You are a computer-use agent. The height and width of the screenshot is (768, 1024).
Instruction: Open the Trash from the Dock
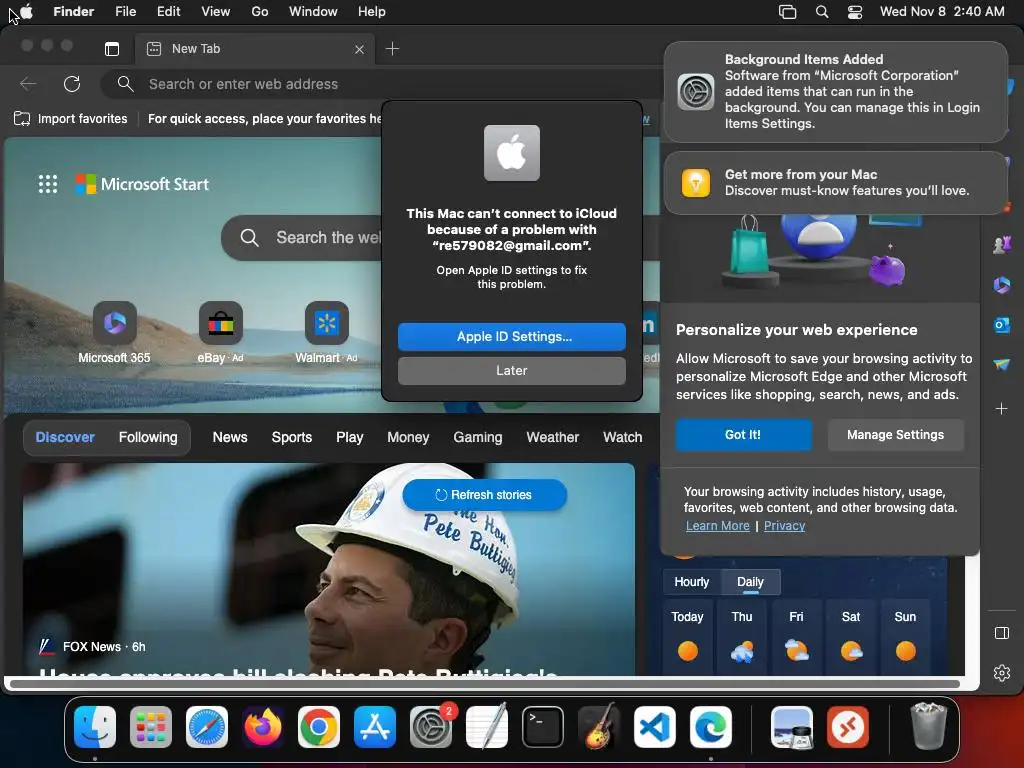coord(928,726)
